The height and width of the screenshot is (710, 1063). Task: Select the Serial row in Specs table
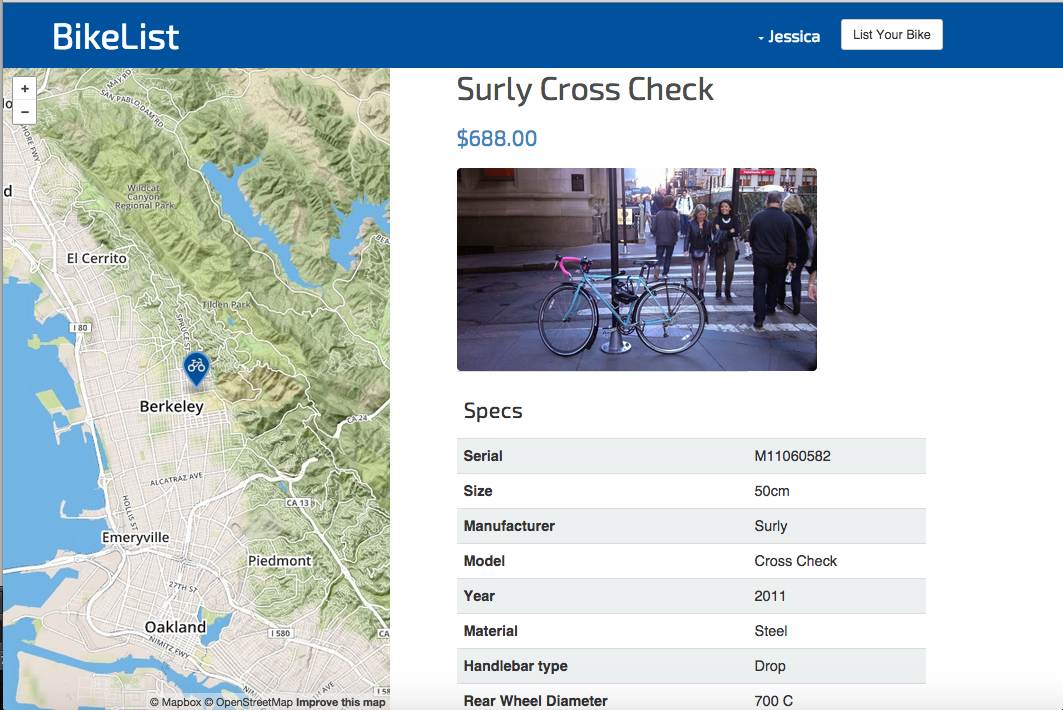(691, 456)
